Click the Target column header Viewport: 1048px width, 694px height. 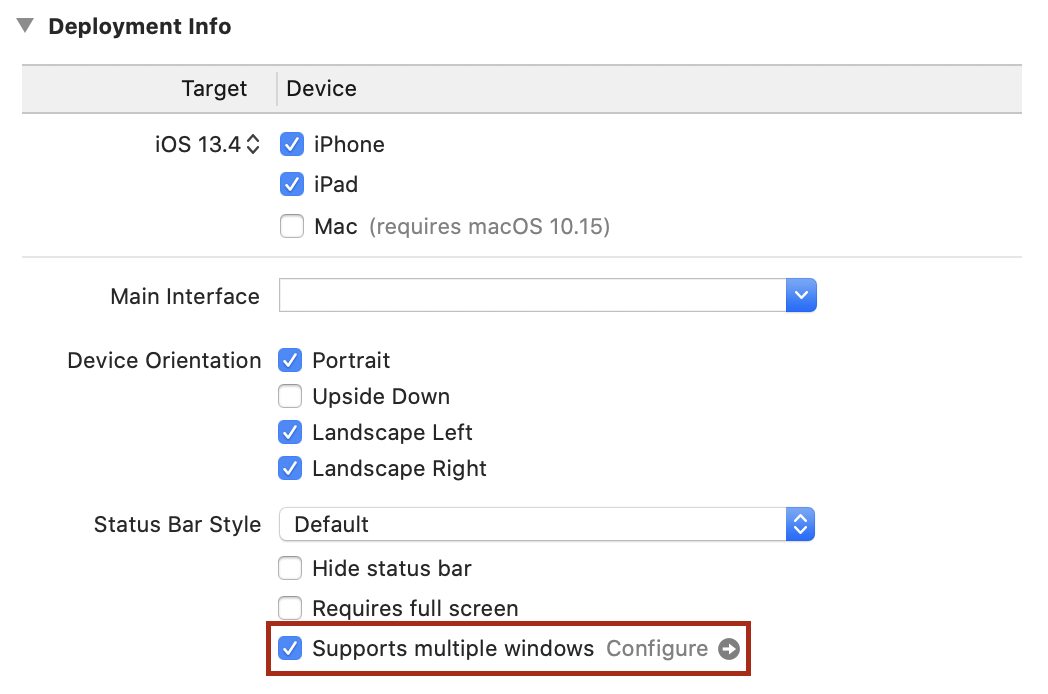[214, 89]
